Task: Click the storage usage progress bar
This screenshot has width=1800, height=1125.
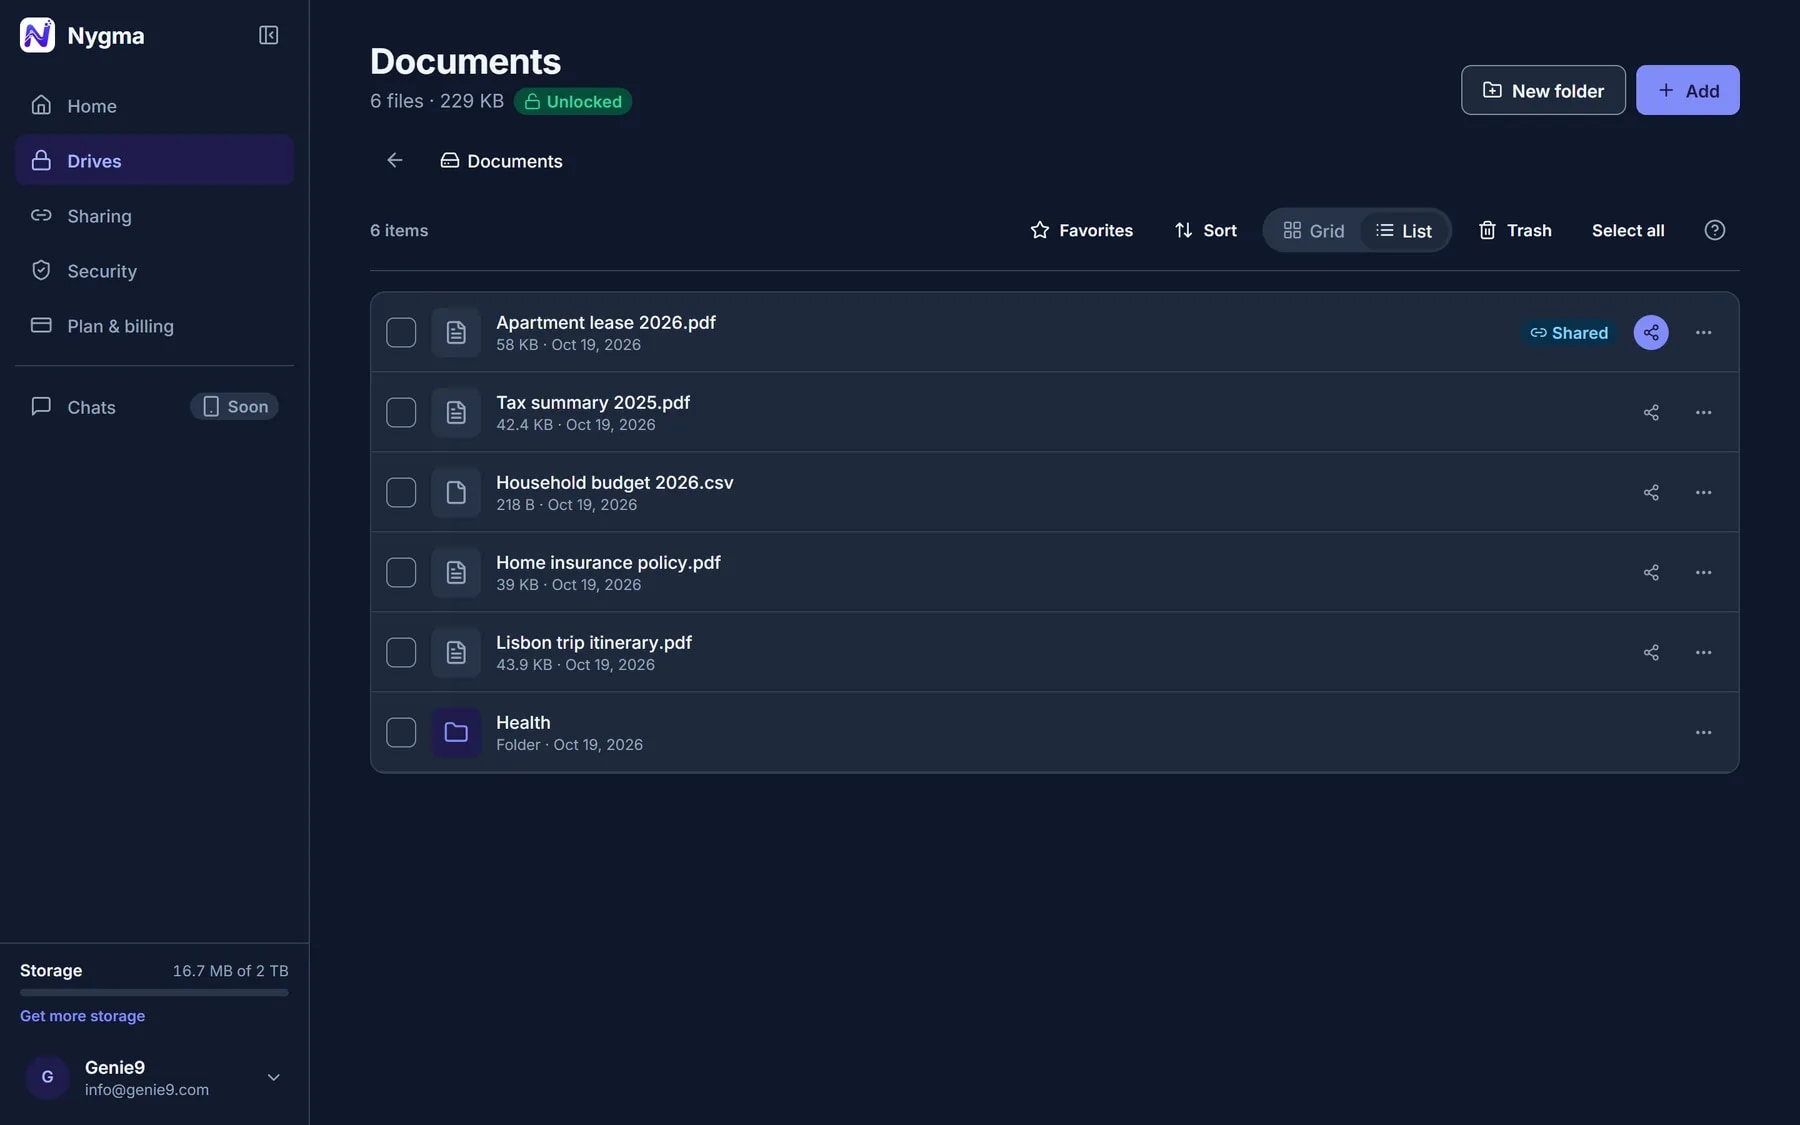Action: (154, 992)
